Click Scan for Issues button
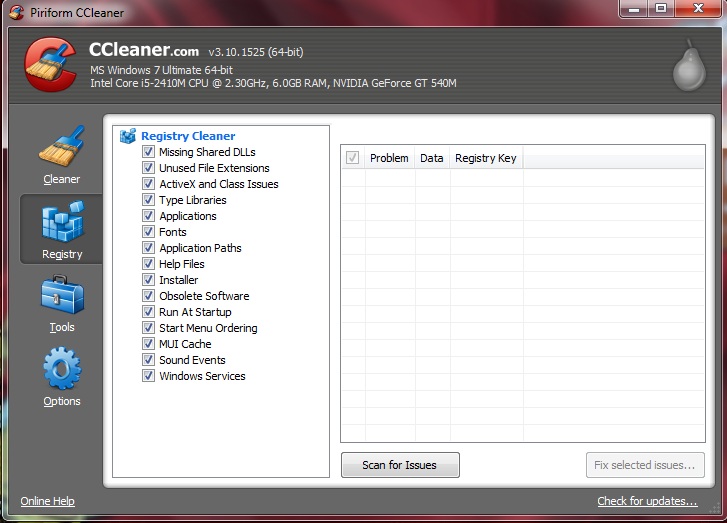This screenshot has width=727, height=523. 400,465
